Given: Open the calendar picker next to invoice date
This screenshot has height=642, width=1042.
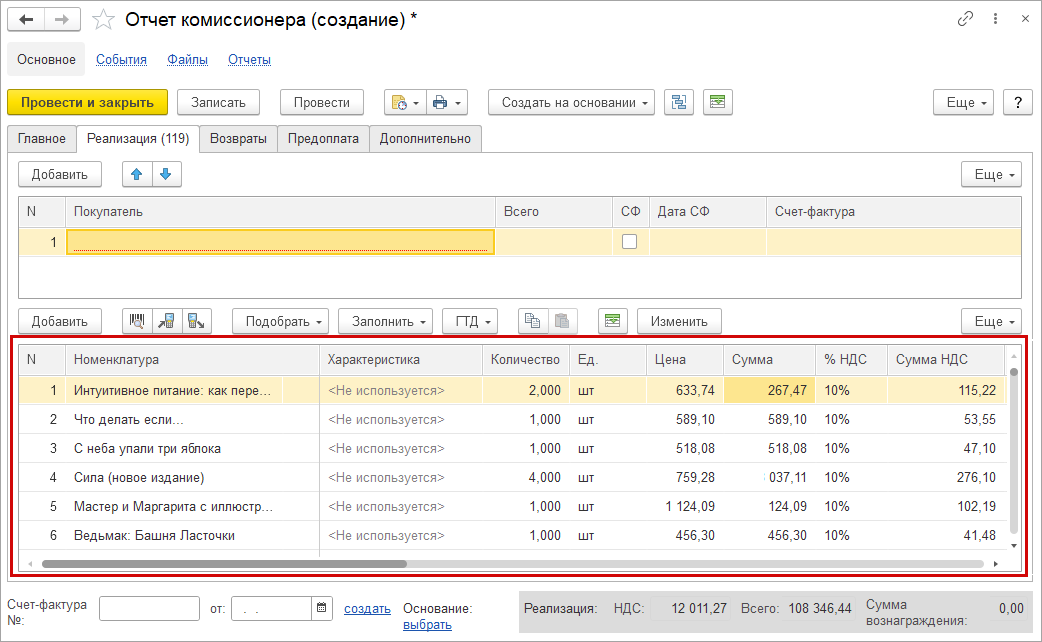Looking at the screenshot, I should (x=322, y=608).
